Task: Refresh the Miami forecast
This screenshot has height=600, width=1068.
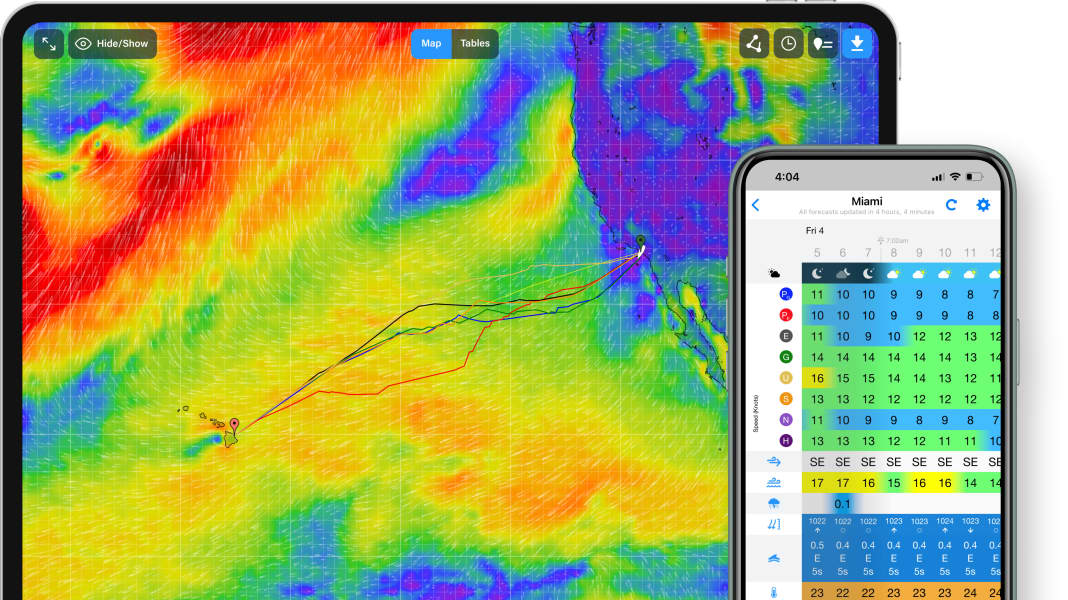Action: [951, 204]
